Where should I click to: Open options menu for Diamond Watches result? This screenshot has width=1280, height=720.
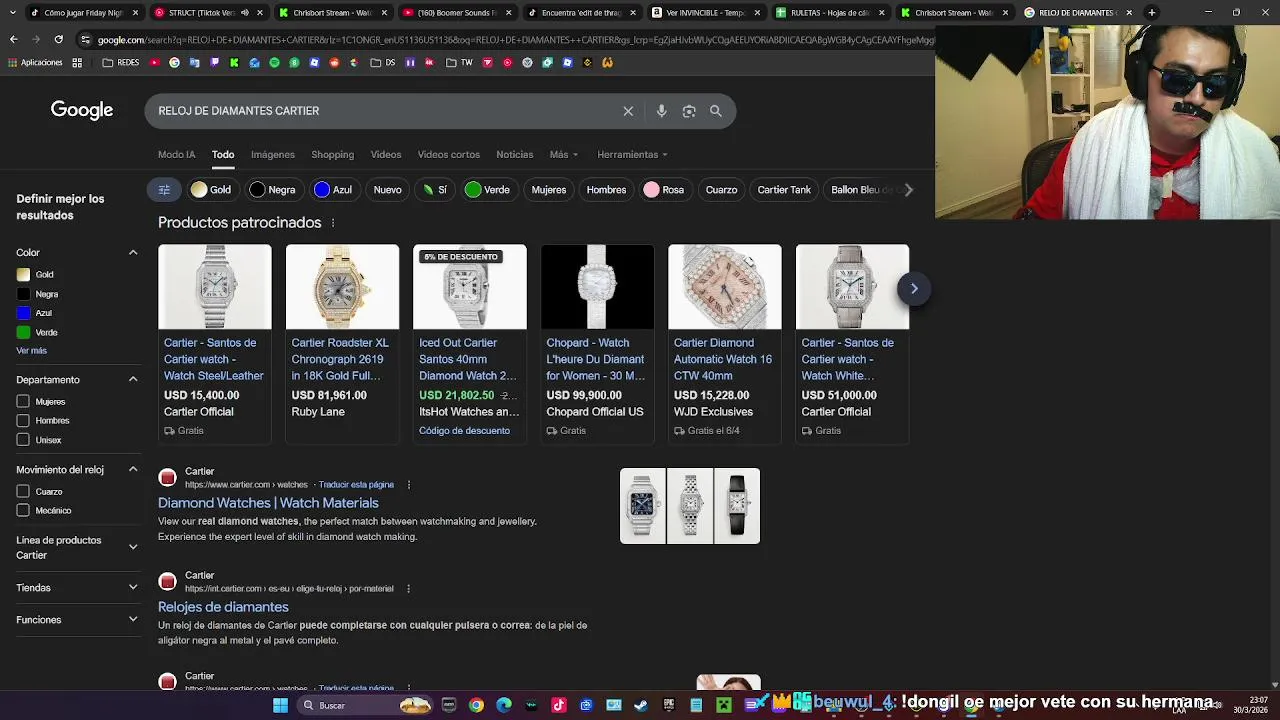[408, 485]
